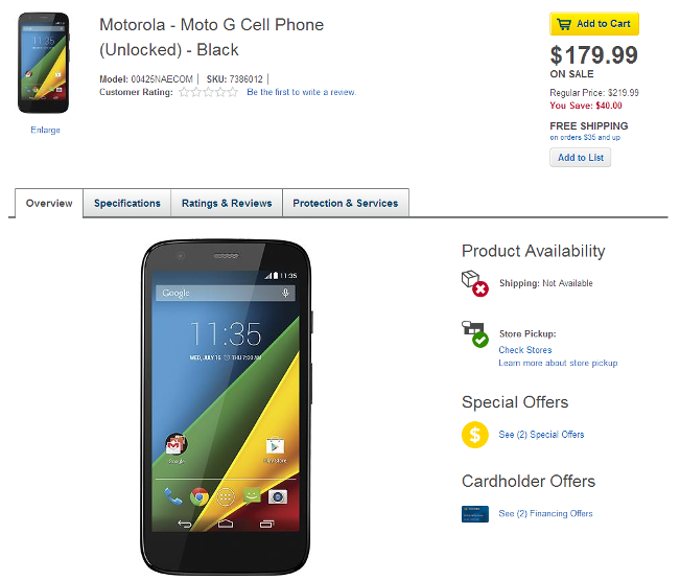Screen dimensions: 680x580
Task: Open 'See (2) Financing Offers' link
Action: [545, 514]
